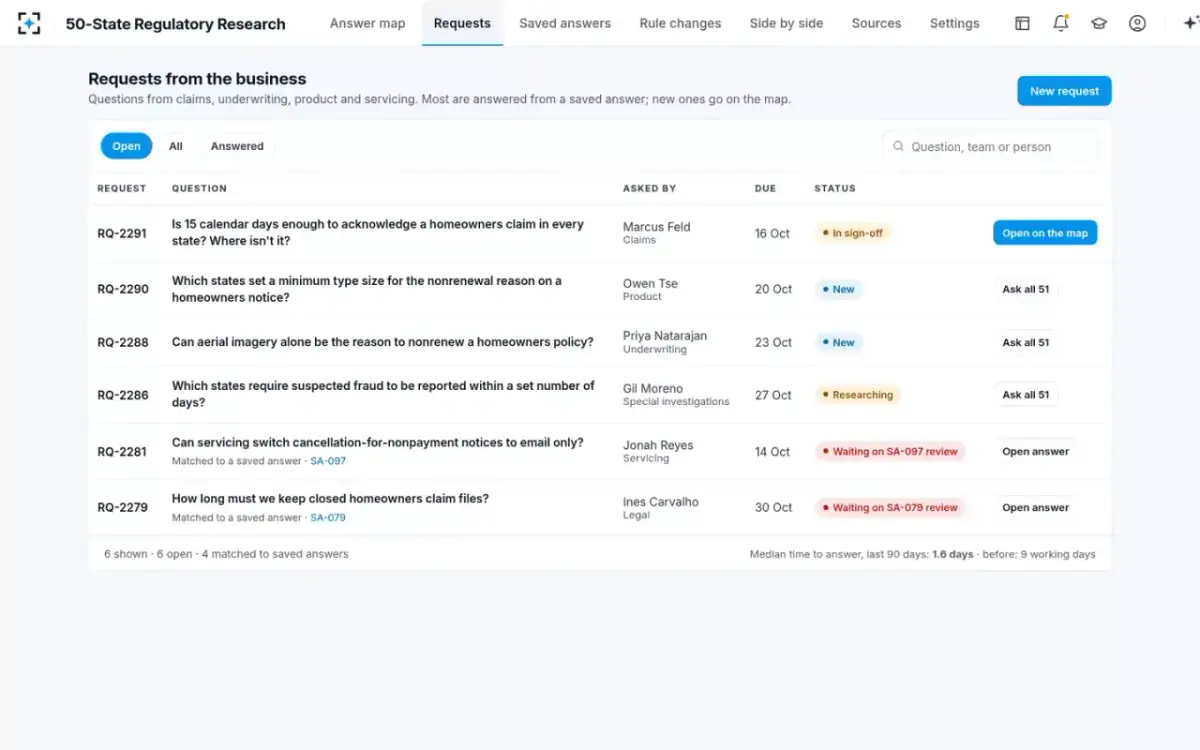Switch to the Answer map tab

(x=368, y=23)
